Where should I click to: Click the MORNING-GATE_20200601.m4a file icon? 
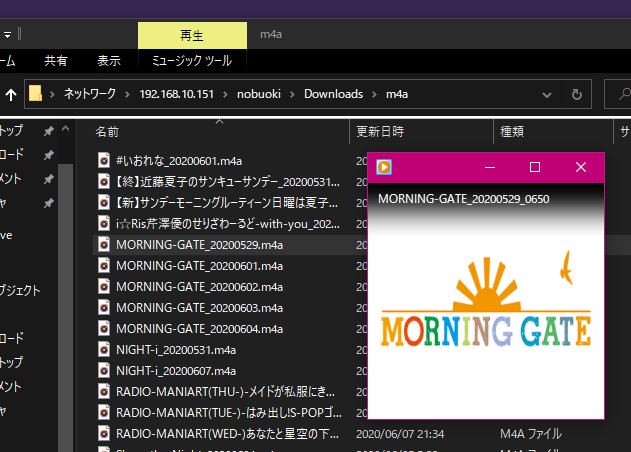(x=104, y=266)
